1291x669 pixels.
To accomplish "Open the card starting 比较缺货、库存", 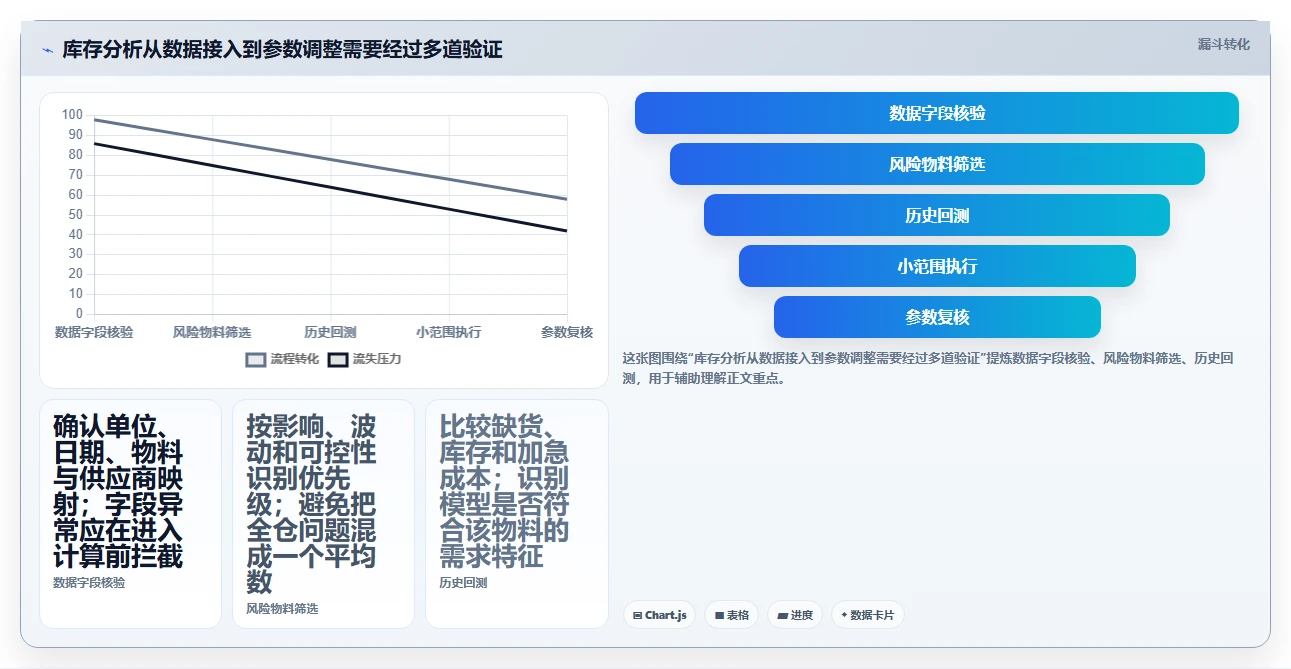I will click(516, 514).
